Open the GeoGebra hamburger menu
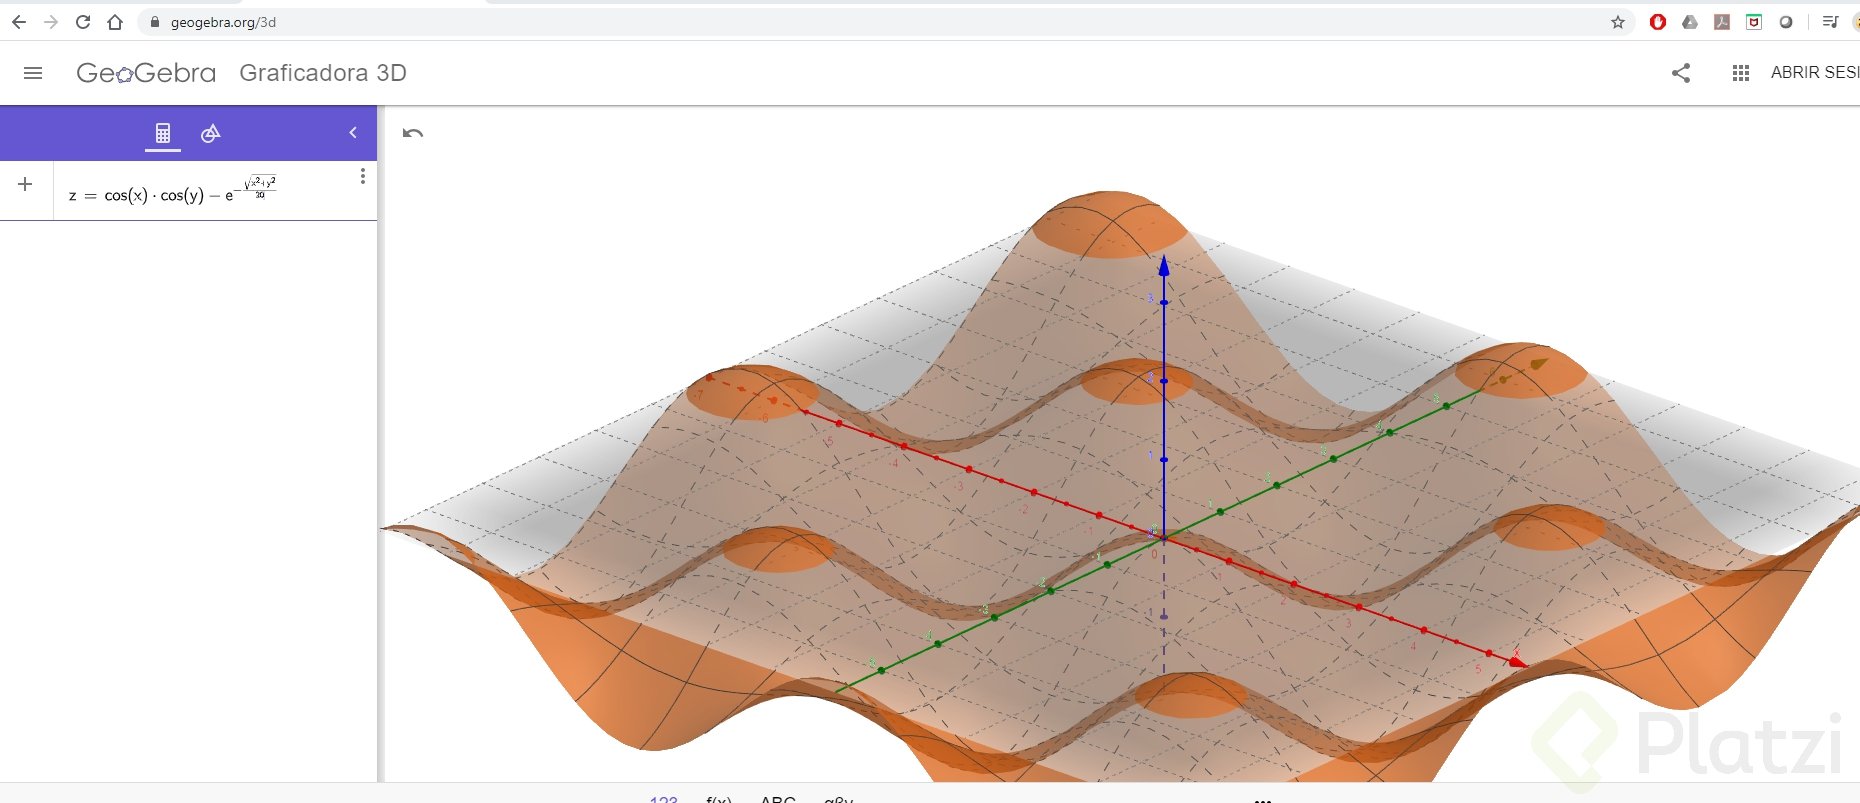This screenshot has height=803, width=1860. [33, 73]
